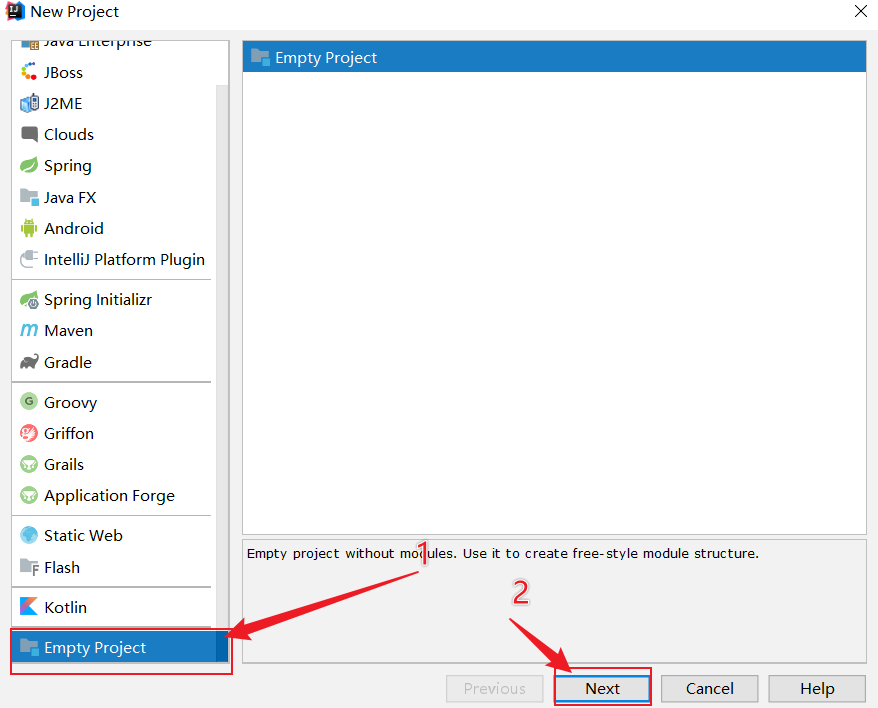The image size is (878, 708).
Task: Click the Next button
Action: click(602, 688)
